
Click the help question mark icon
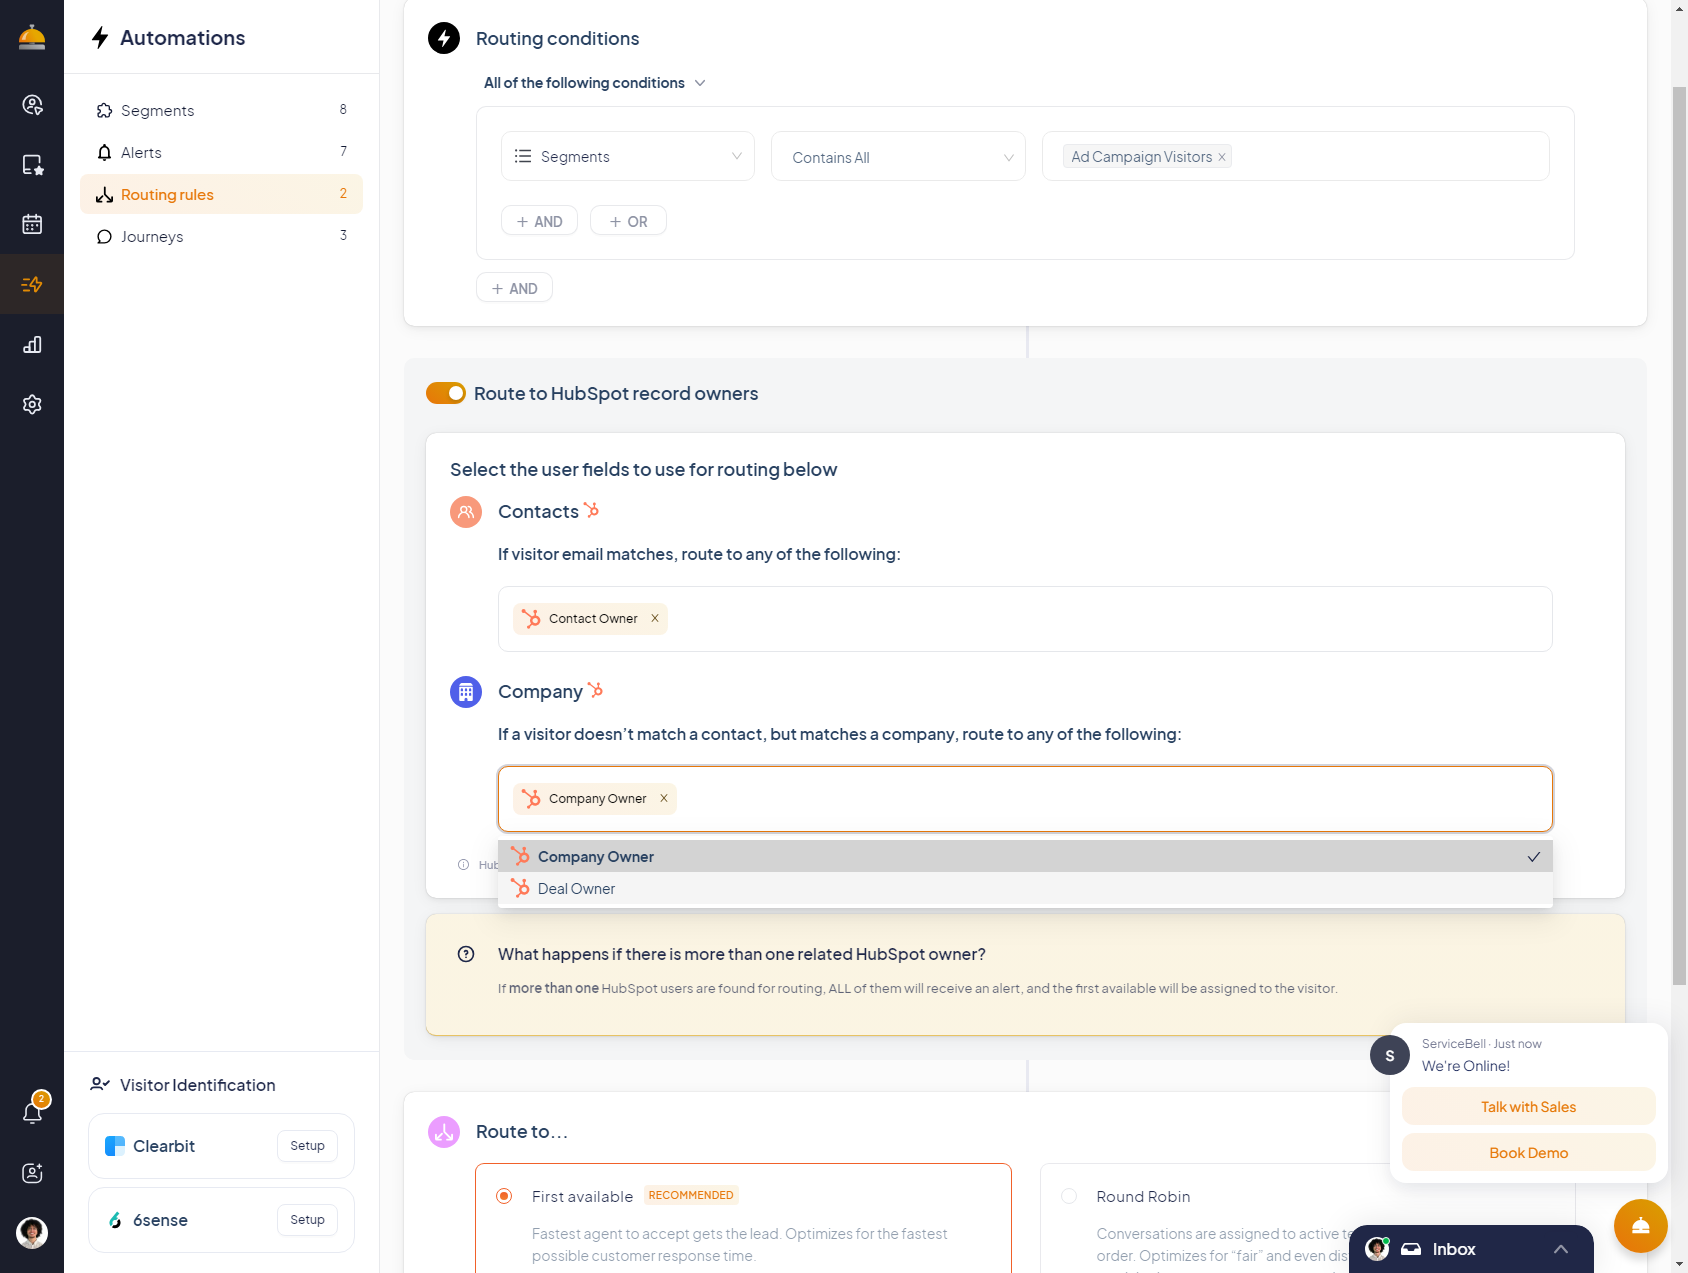[466, 954]
